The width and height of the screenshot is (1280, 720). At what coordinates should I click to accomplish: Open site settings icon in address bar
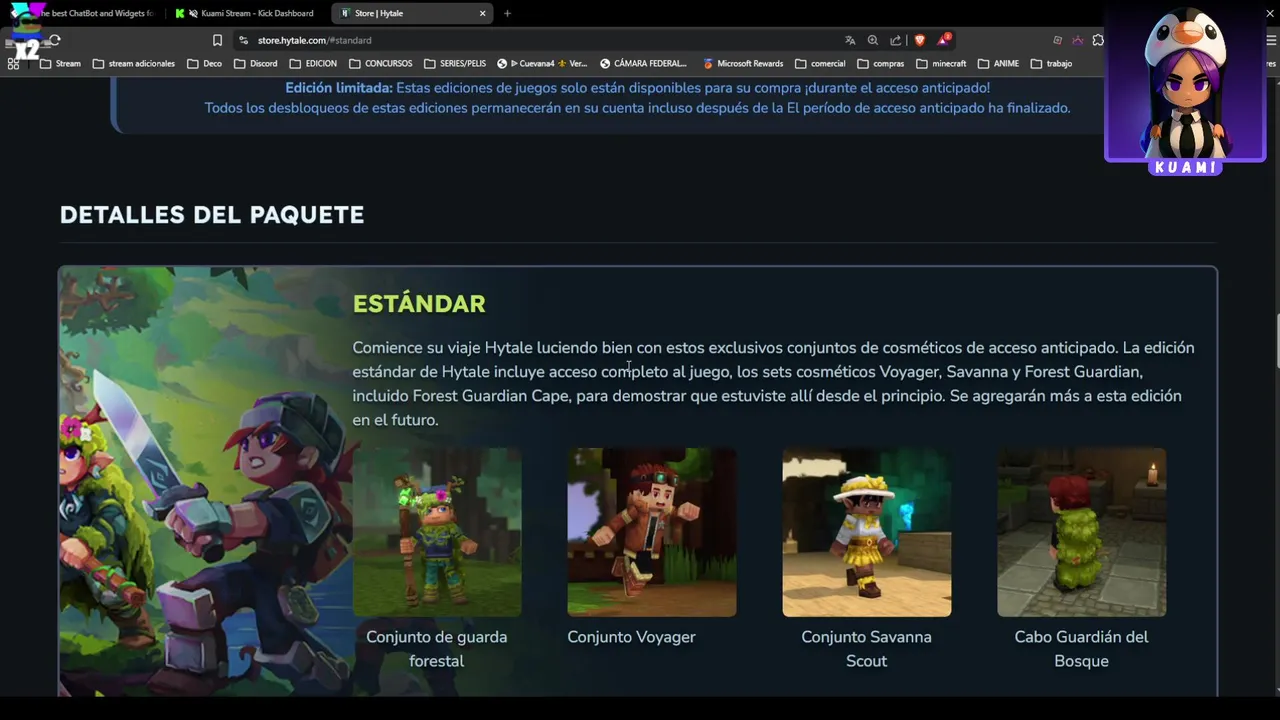(243, 40)
